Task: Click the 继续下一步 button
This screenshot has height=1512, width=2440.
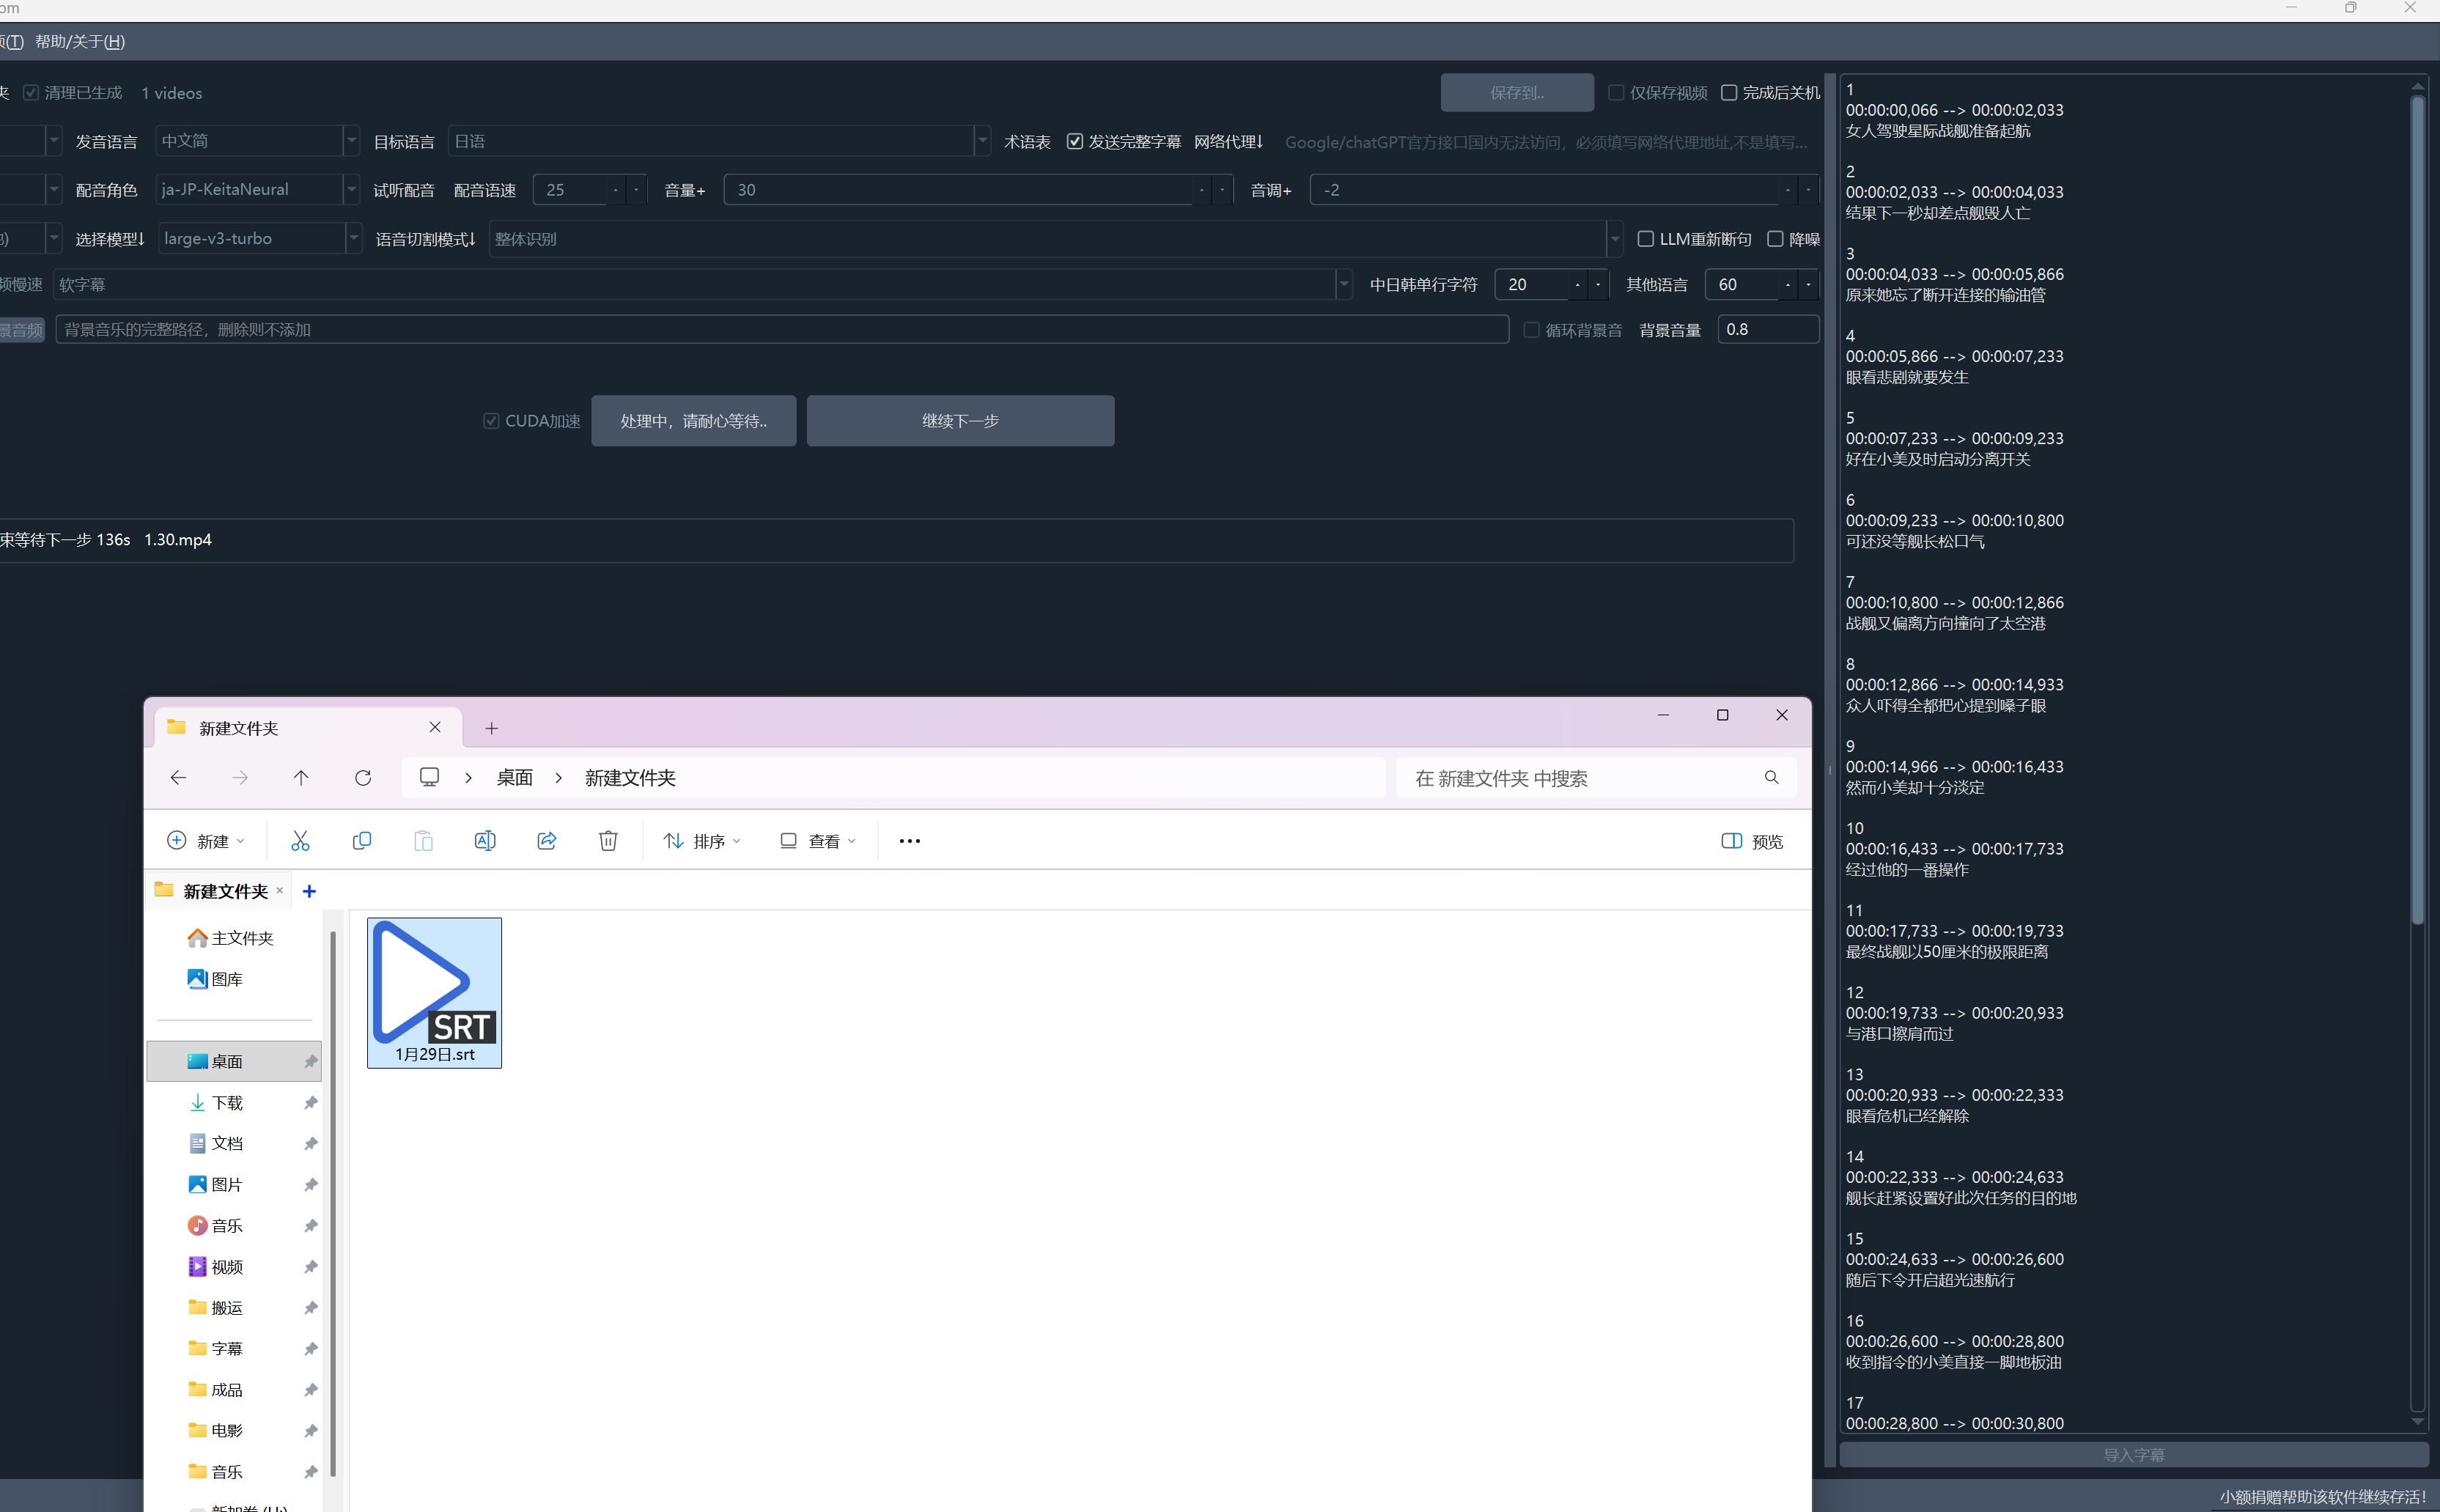Action: click(x=960, y=421)
